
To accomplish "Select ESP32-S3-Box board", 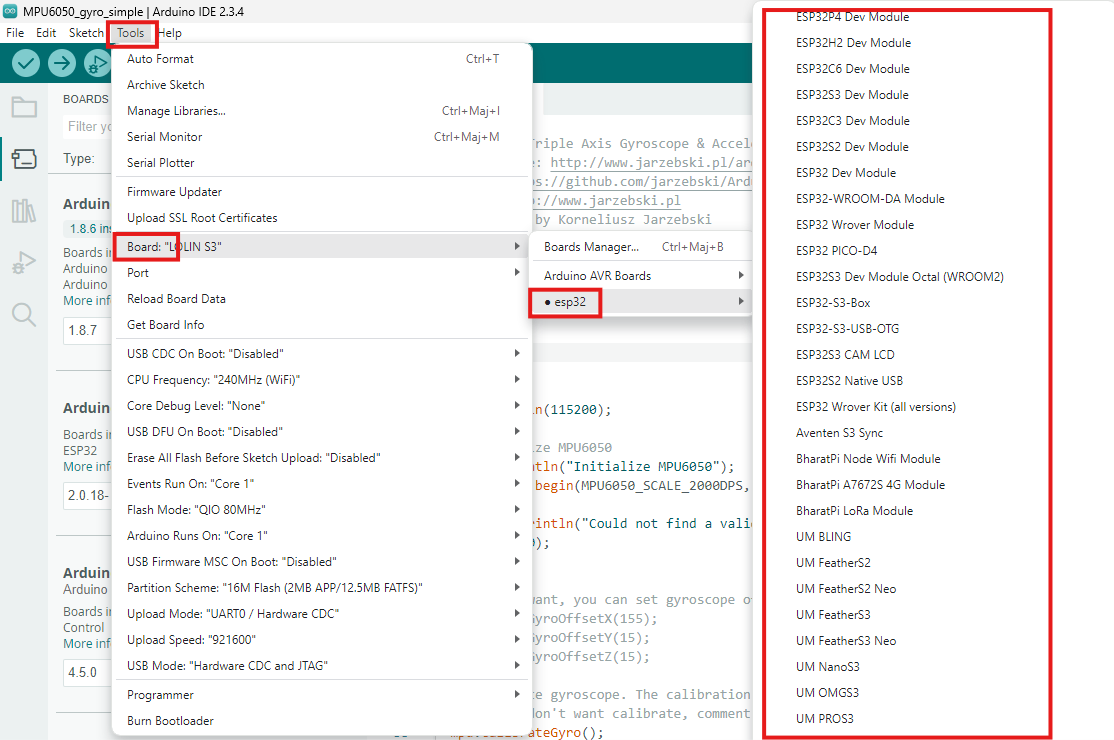I will pyautogui.click(x=833, y=303).
